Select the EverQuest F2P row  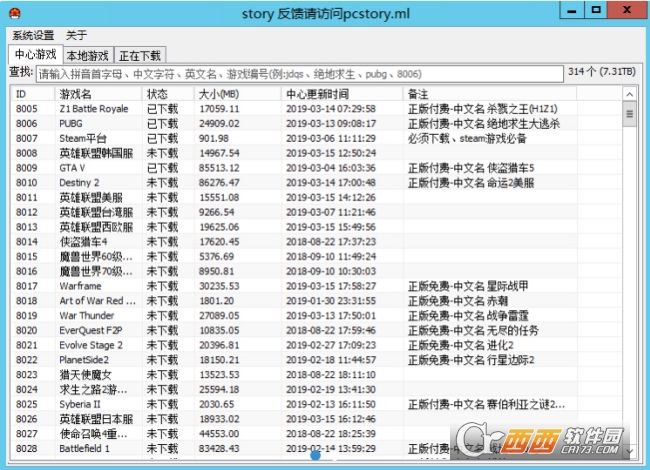316,331
